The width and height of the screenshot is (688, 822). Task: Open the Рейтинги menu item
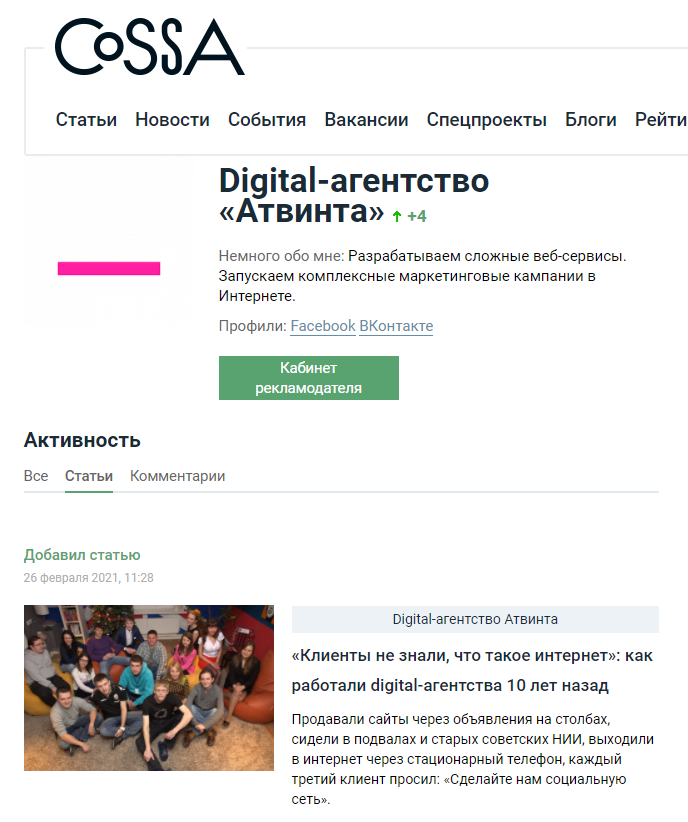661,120
